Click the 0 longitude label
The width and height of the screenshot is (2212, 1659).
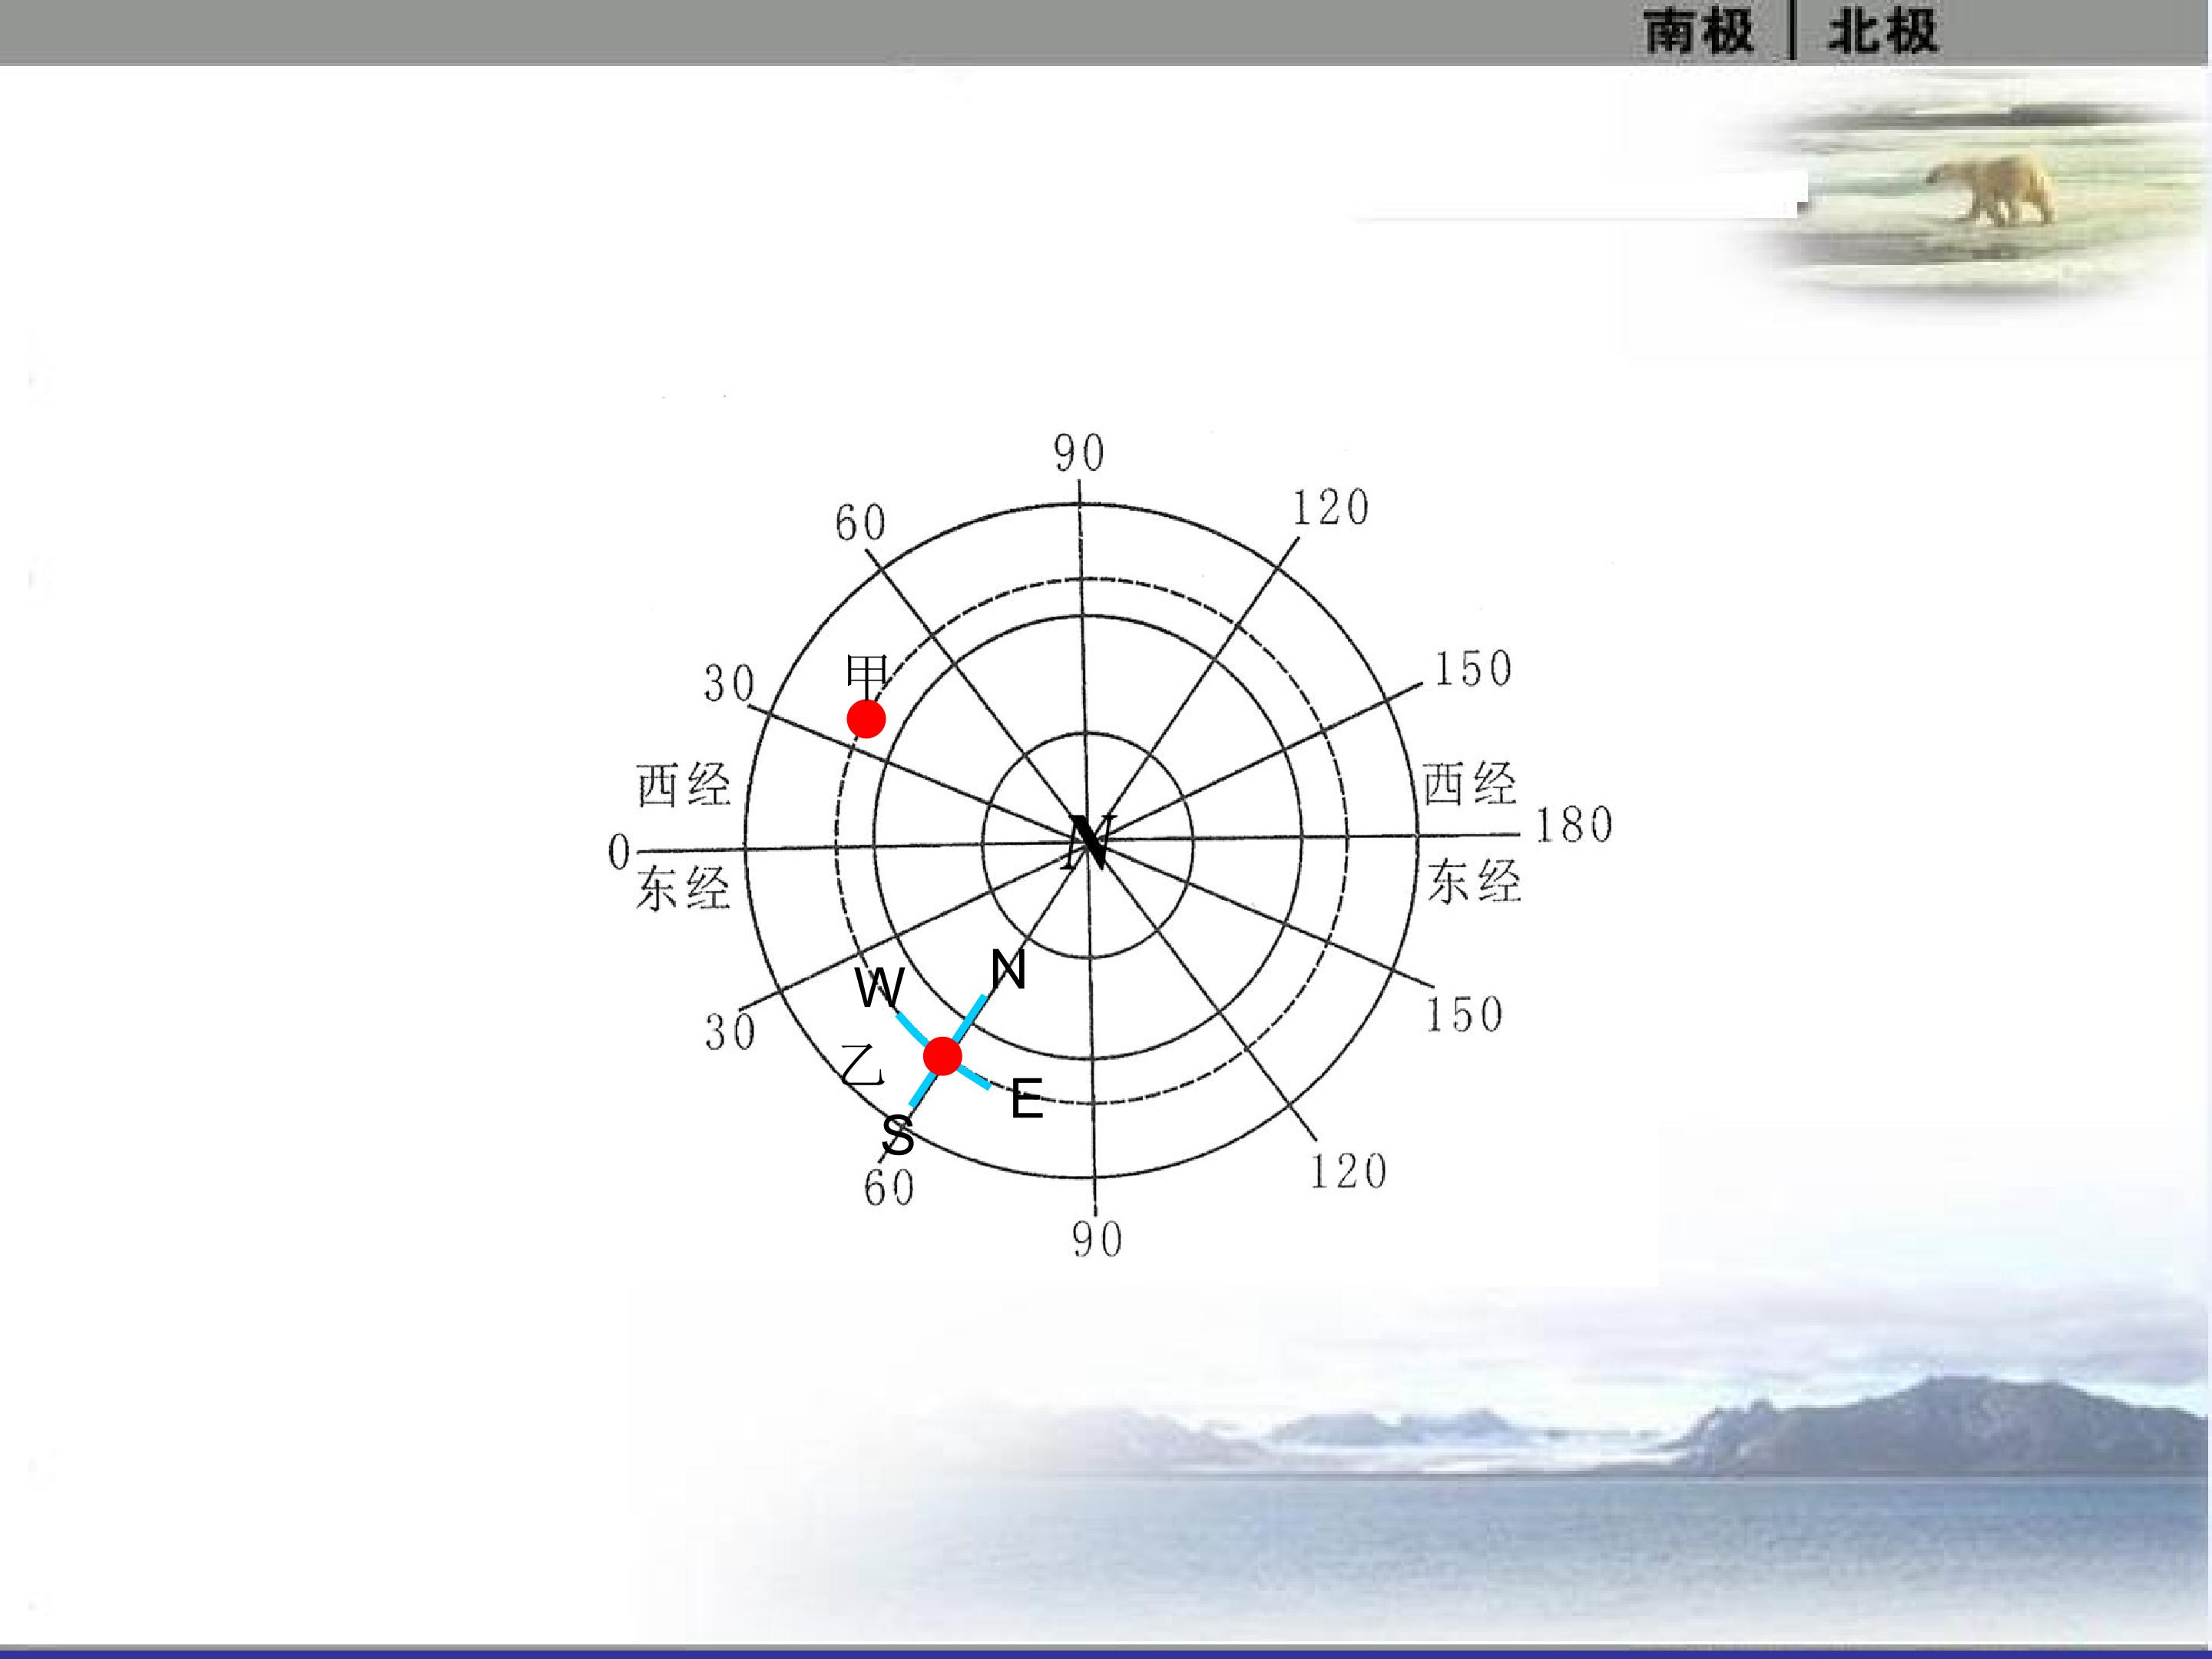click(x=619, y=853)
